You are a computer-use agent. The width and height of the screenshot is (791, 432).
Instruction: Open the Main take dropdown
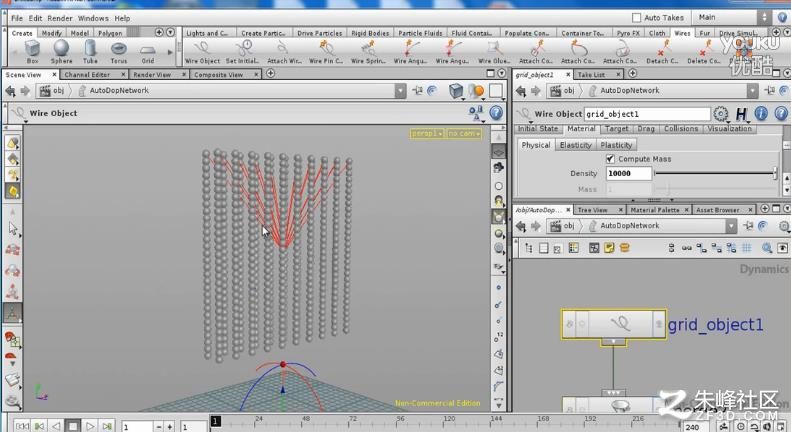[x=732, y=17]
